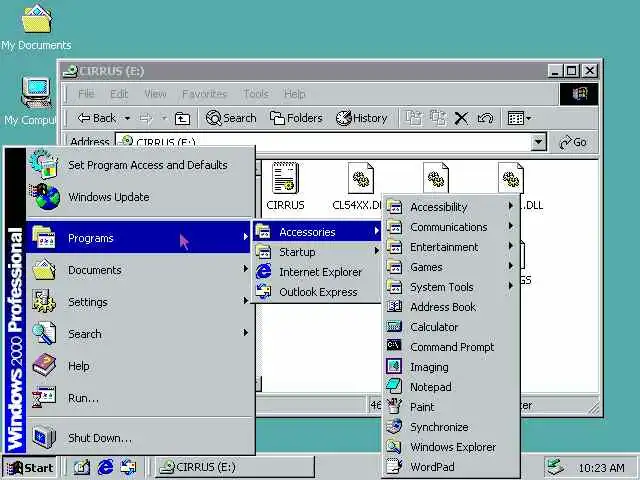The width and height of the screenshot is (640, 480).
Task: Click the Calculator icon in Accessories
Action: [x=394, y=326]
